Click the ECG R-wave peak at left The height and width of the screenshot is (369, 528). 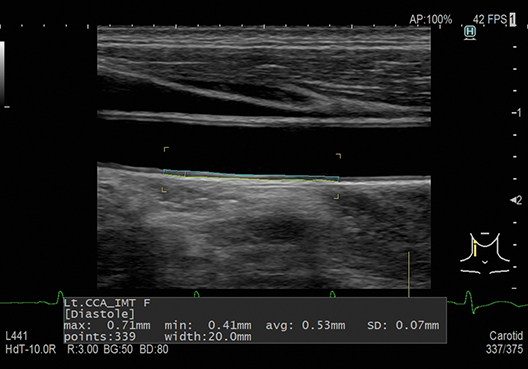pyautogui.click(x=61, y=296)
